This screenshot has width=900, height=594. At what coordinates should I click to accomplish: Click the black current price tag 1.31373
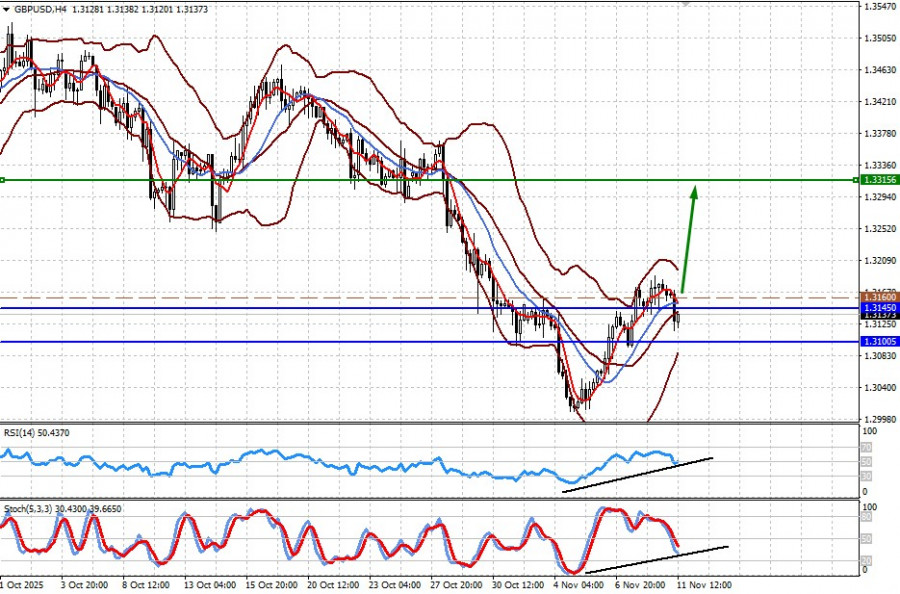(x=880, y=315)
